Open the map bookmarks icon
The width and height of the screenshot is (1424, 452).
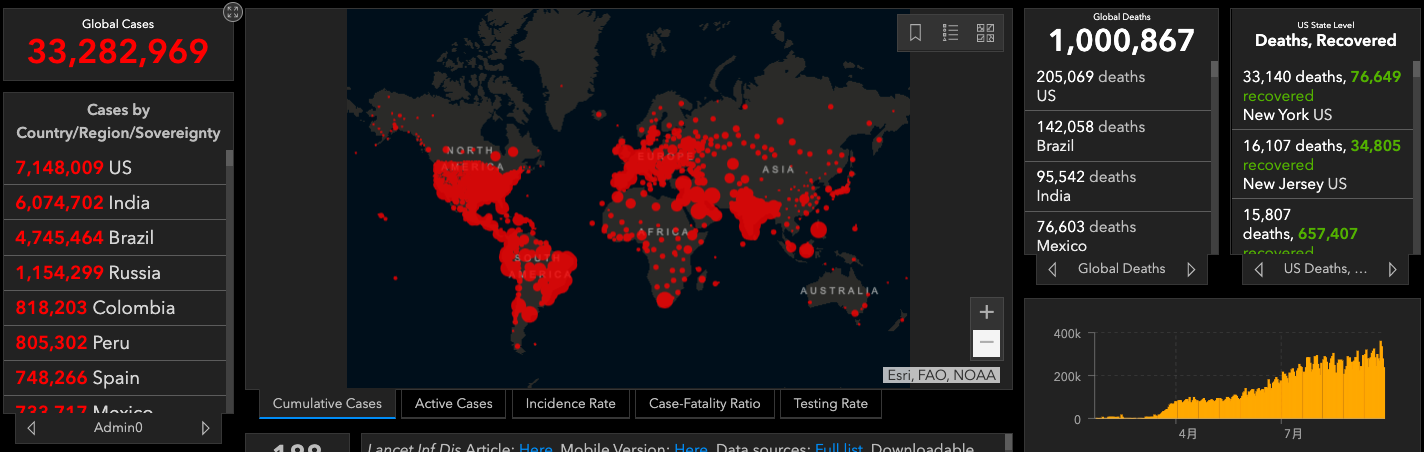click(915, 33)
